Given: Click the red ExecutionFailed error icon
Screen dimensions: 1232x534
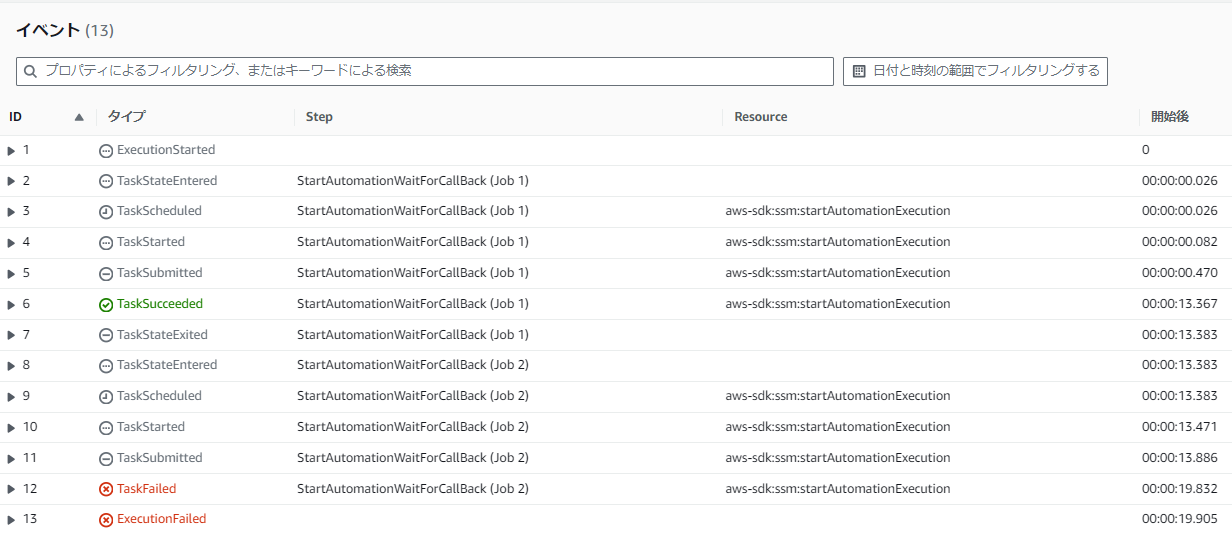Looking at the screenshot, I should pos(106,520).
